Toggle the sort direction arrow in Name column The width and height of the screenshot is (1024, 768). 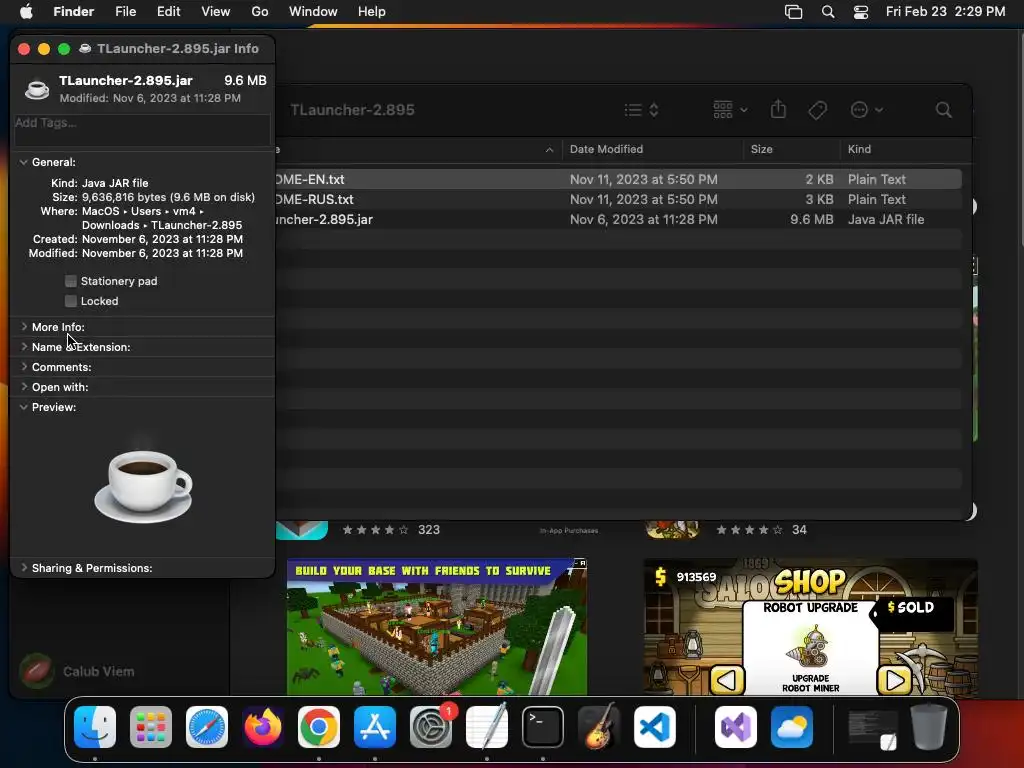[549, 150]
